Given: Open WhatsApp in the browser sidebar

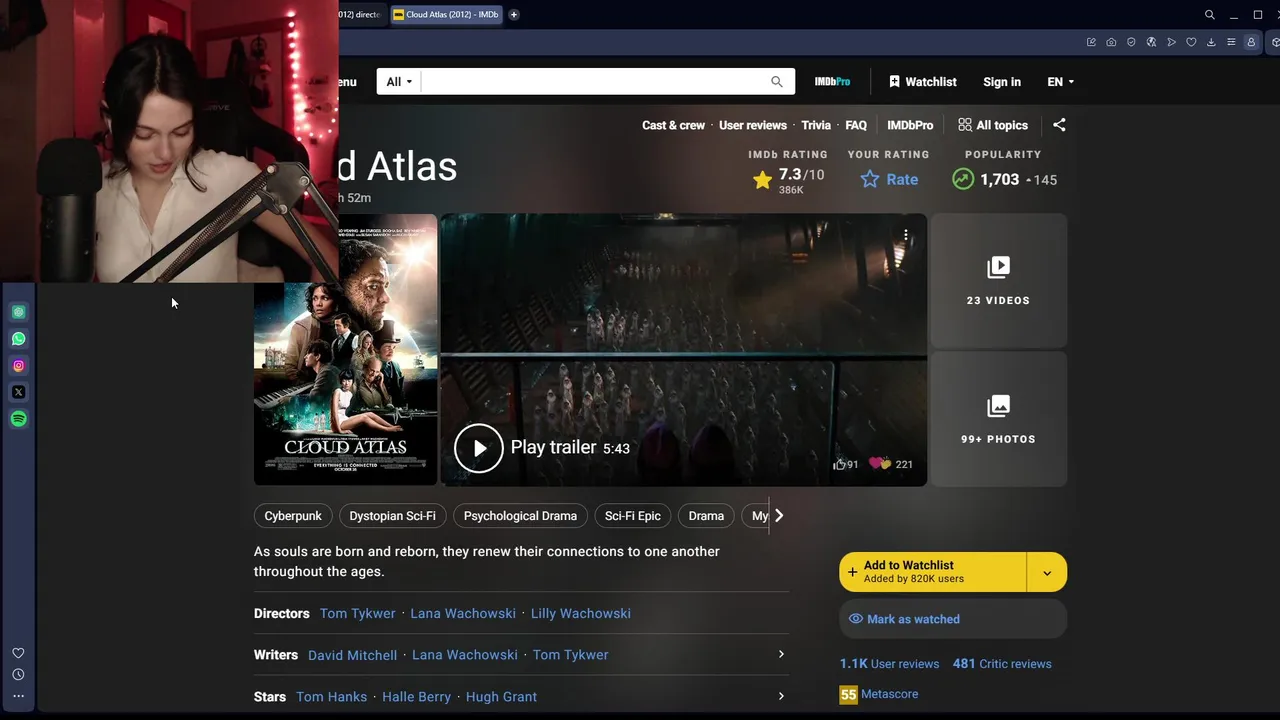Looking at the screenshot, I should [x=18, y=339].
